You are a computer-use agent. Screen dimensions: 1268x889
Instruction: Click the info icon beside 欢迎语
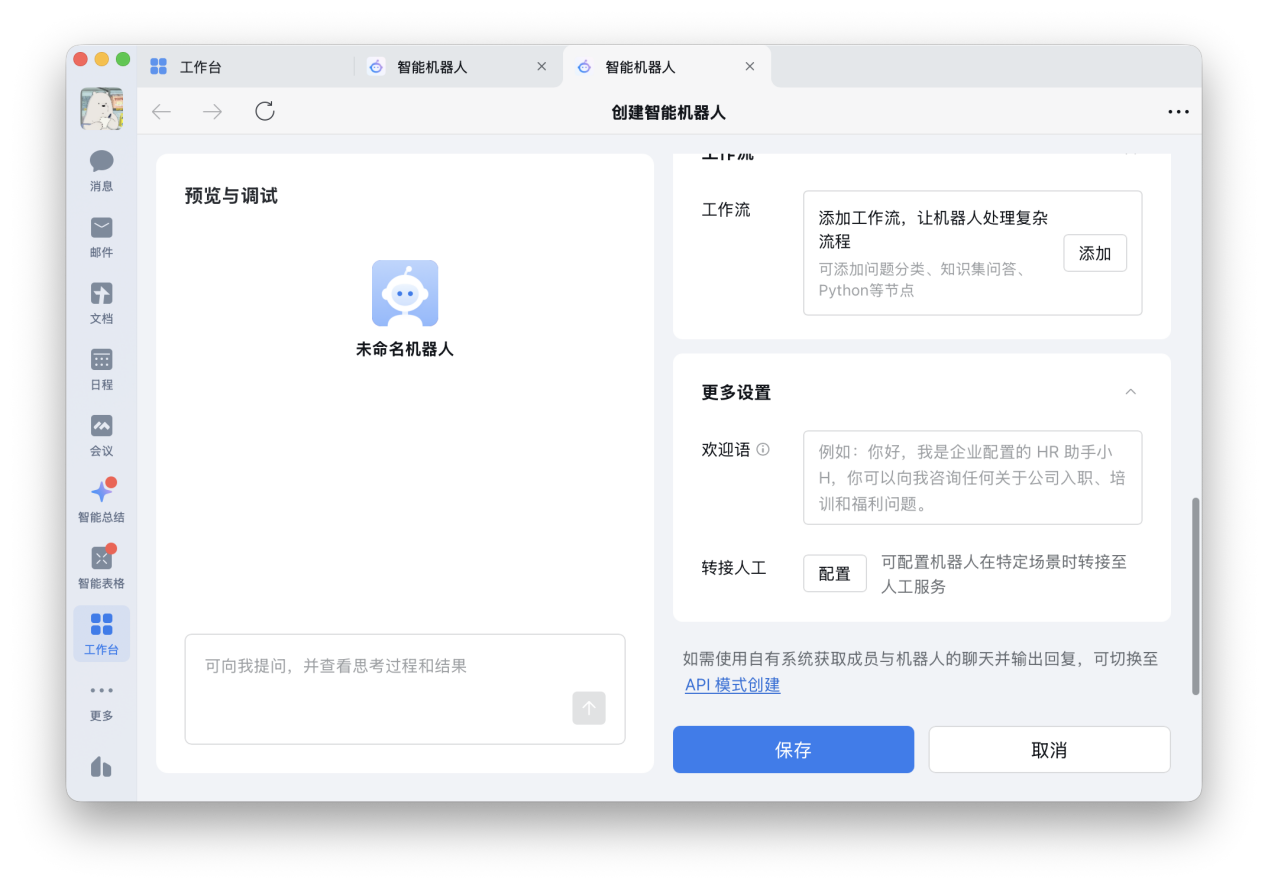[763, 449]
